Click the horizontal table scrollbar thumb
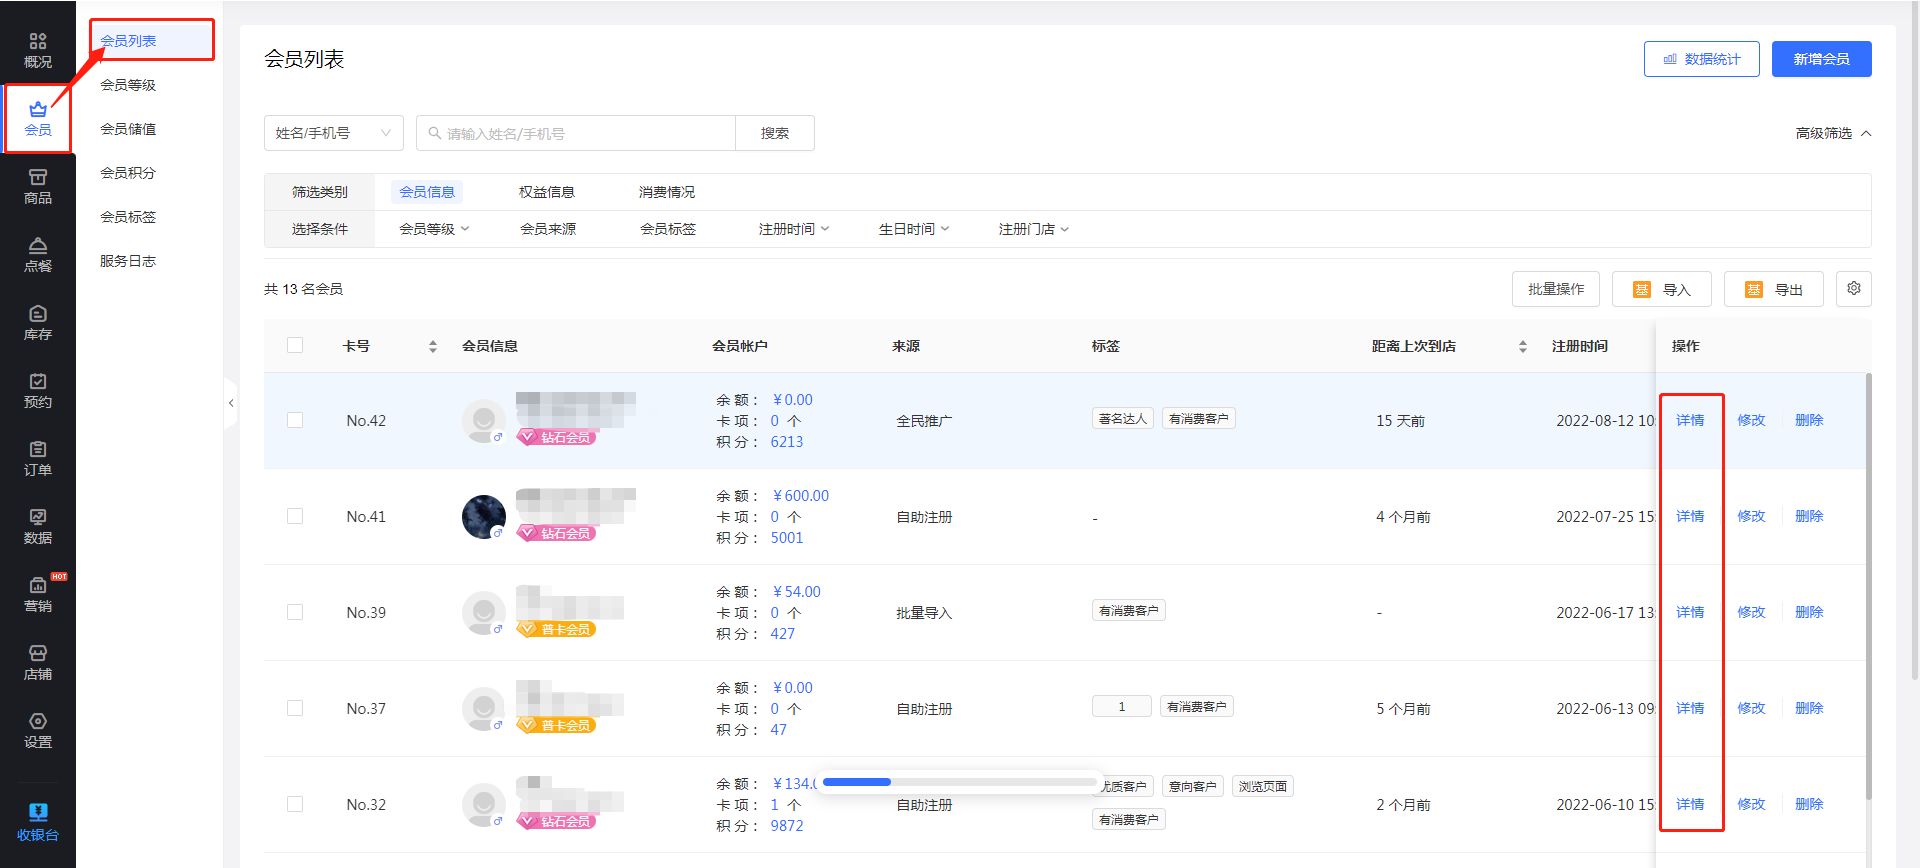This screenshot has width=1920, height=868. pyautogui.click(x=857, y=782)
